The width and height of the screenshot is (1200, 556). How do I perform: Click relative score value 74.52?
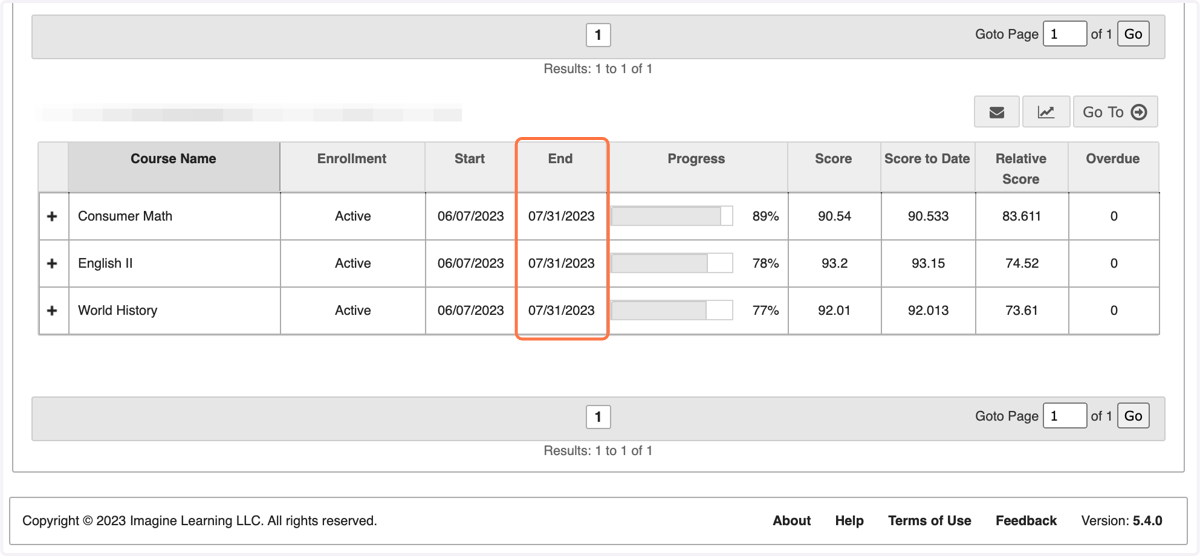1021,263
